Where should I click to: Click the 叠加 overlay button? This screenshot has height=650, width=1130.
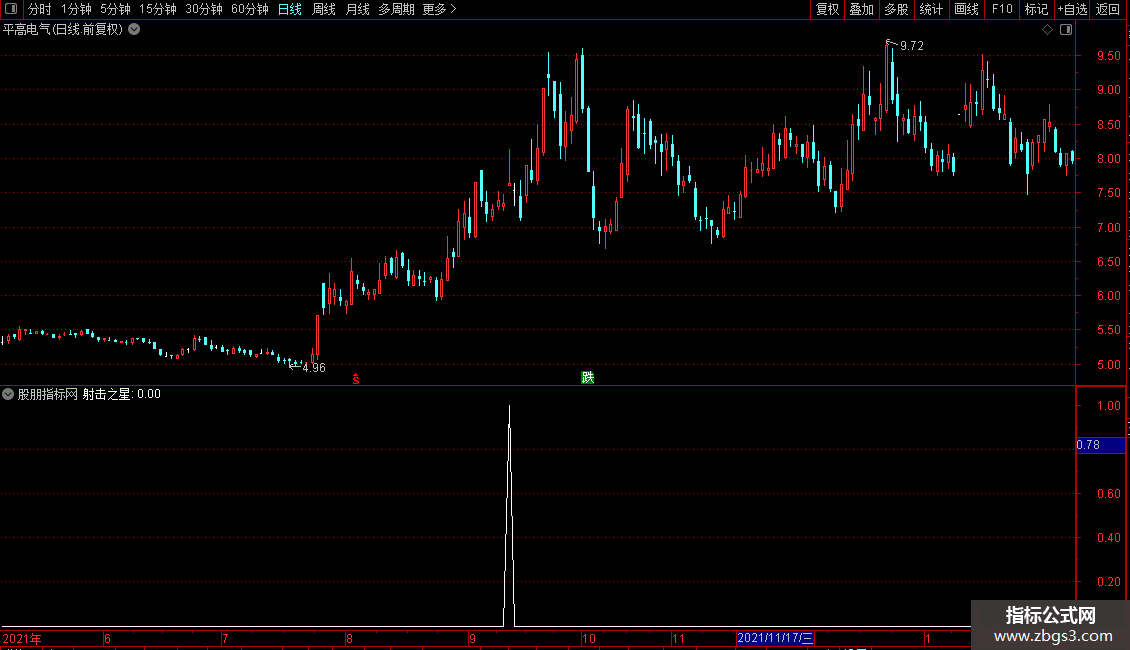pos(861,9)
